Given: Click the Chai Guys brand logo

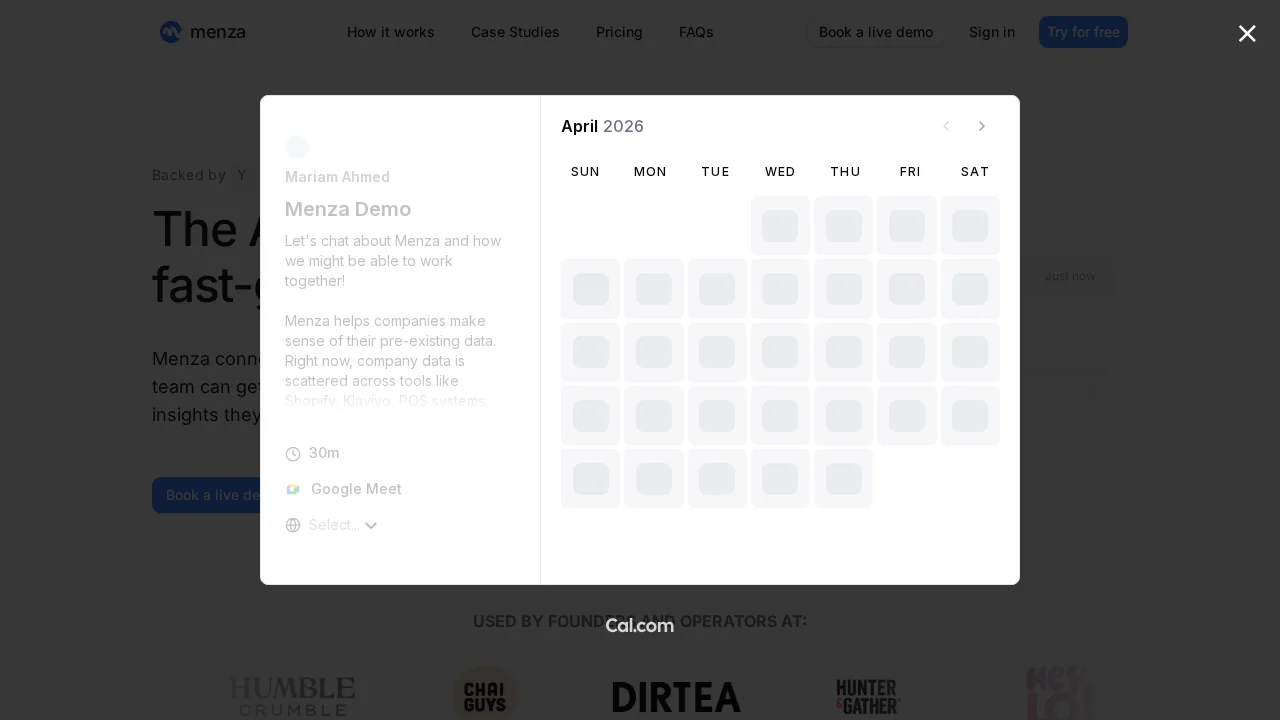Looking at the screenshot, I should [484, 694].
